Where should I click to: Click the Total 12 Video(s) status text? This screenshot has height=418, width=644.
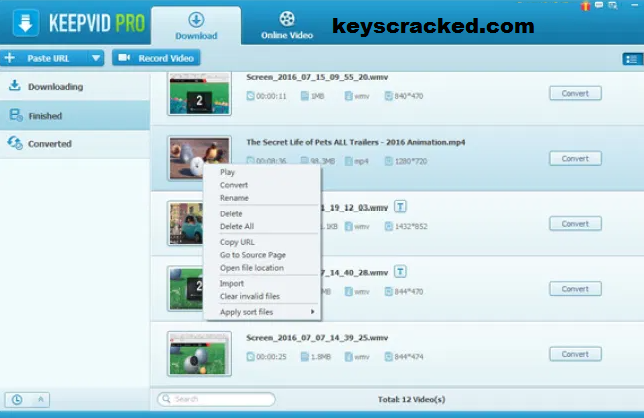tap(412, 399)
